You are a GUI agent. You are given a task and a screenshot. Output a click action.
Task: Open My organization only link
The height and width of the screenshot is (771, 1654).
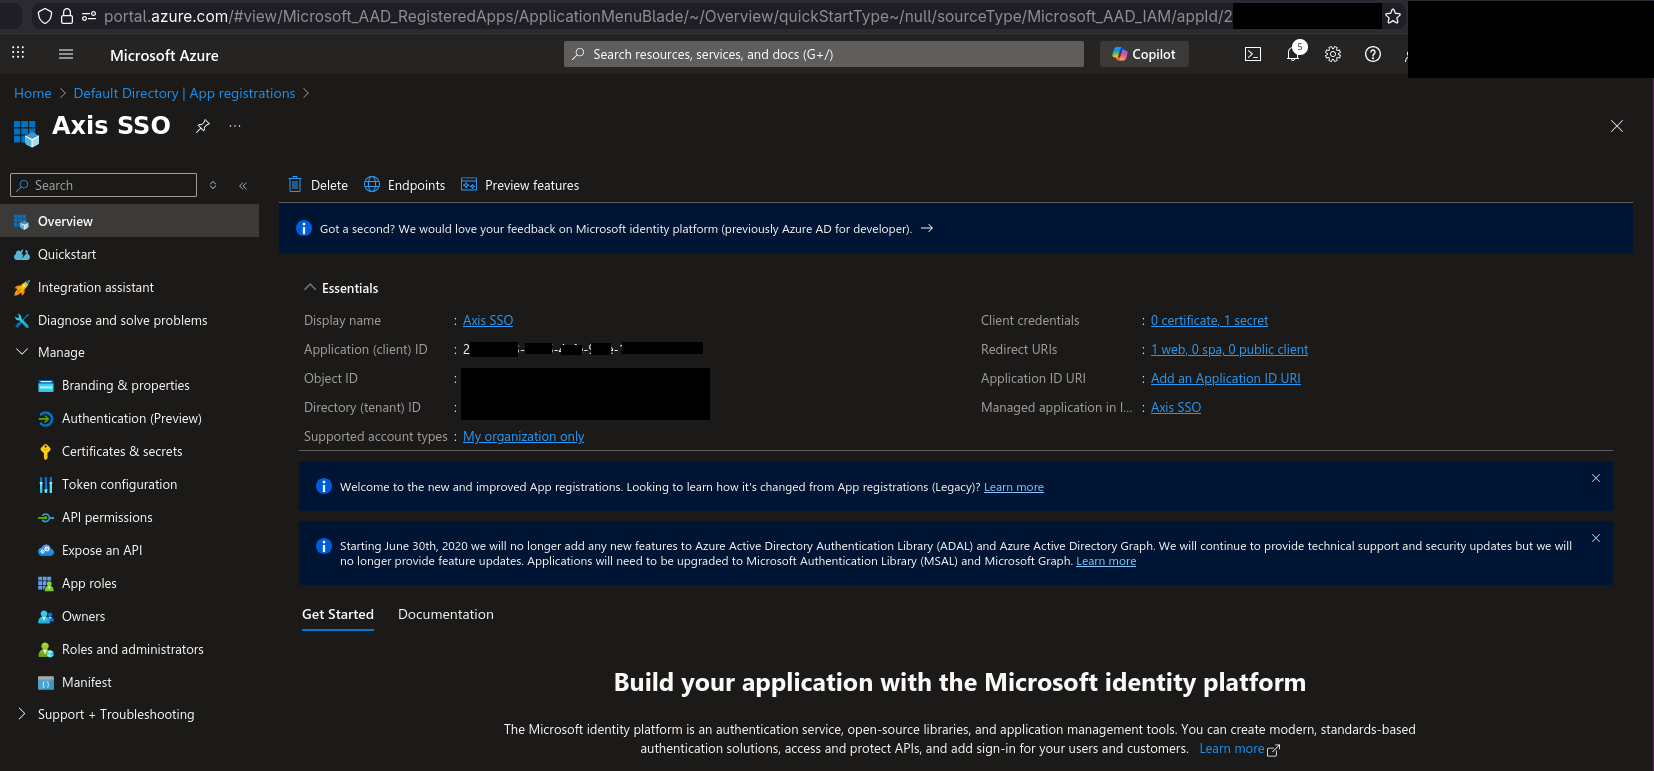coord(523,436)
